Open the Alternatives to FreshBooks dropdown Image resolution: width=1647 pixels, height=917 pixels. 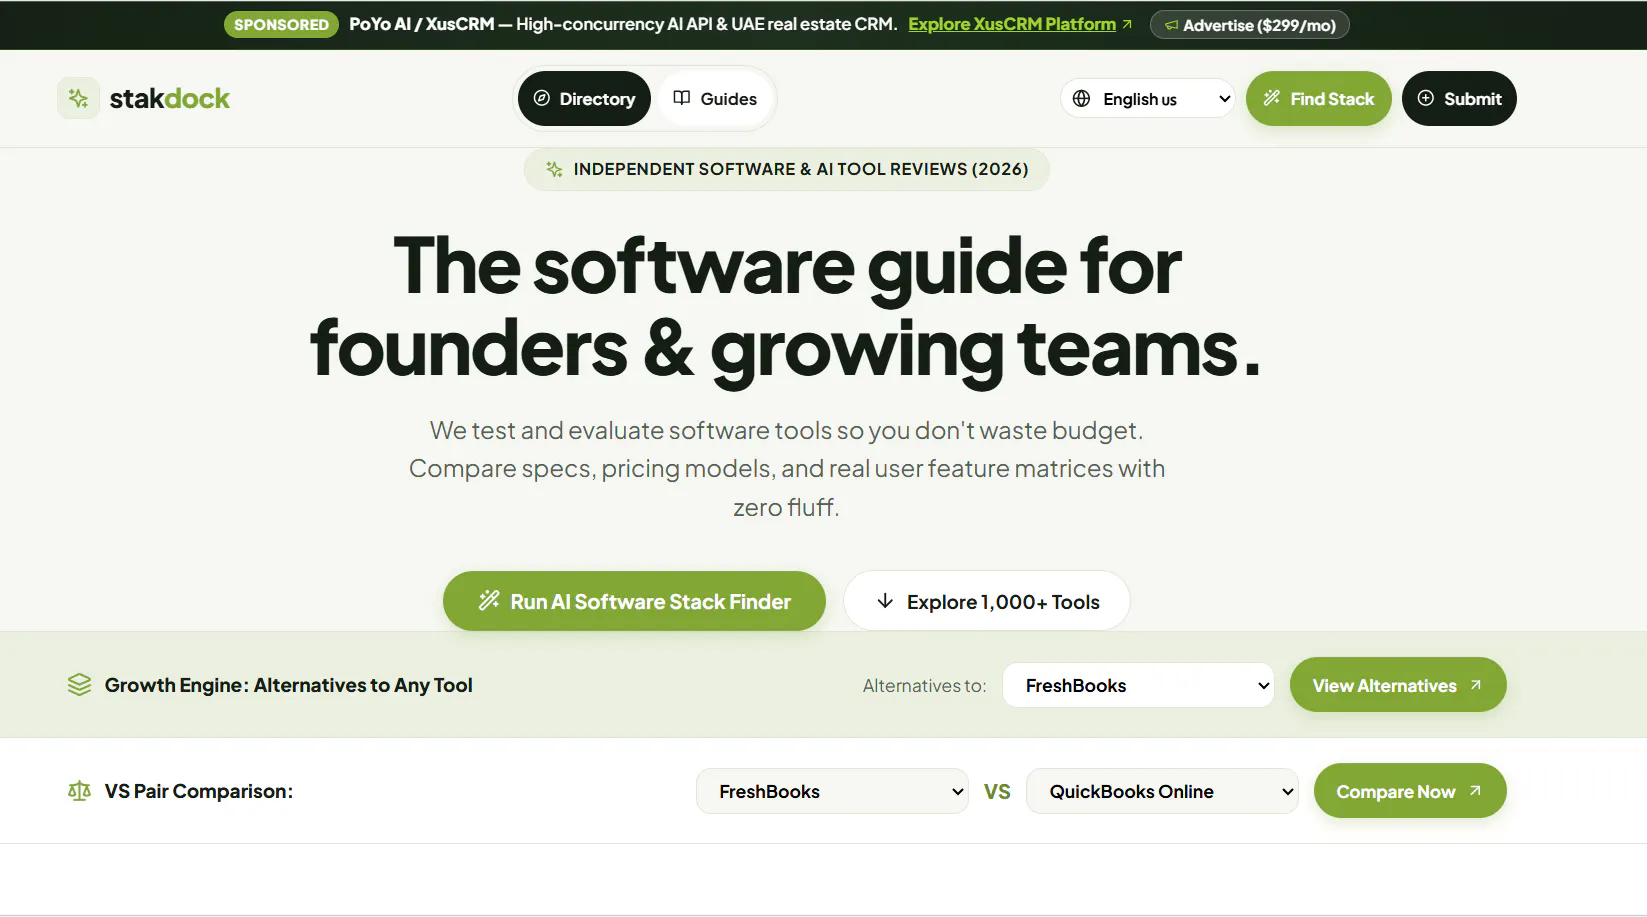point(1138,685)
